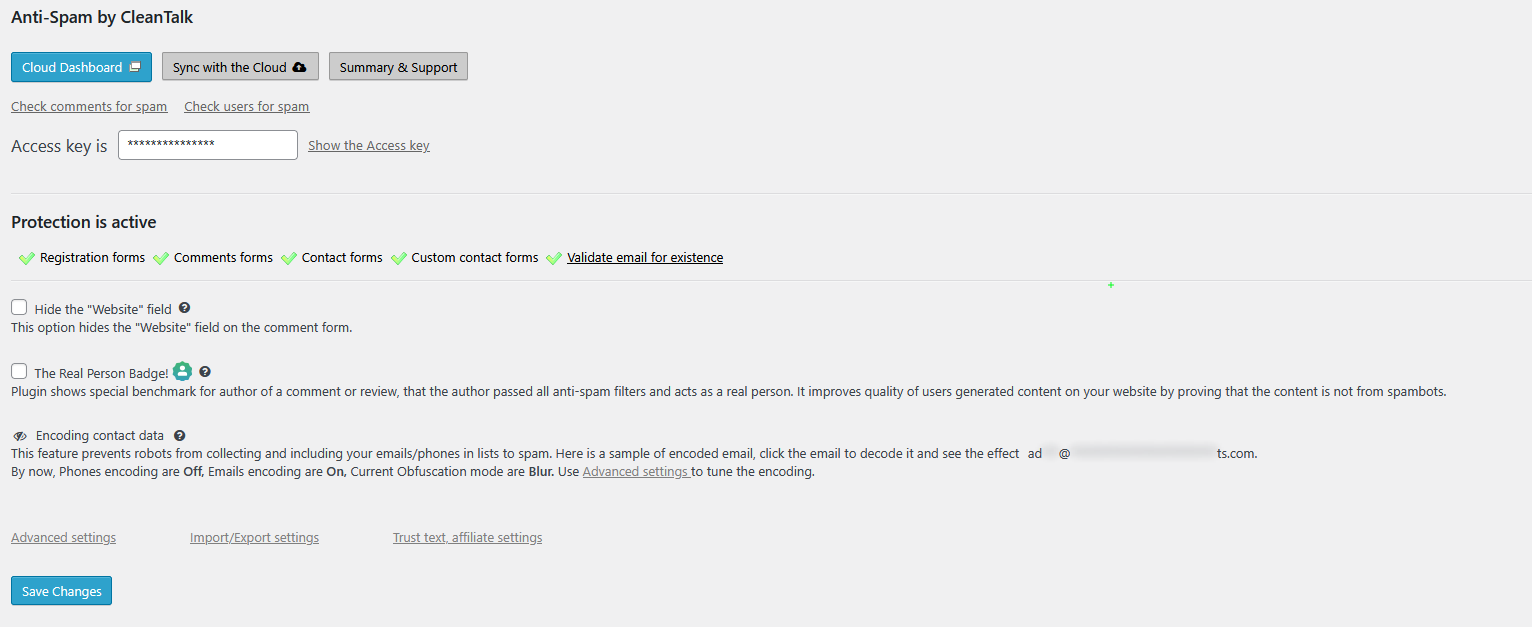Click the green Real Person Badge icon

182,370
